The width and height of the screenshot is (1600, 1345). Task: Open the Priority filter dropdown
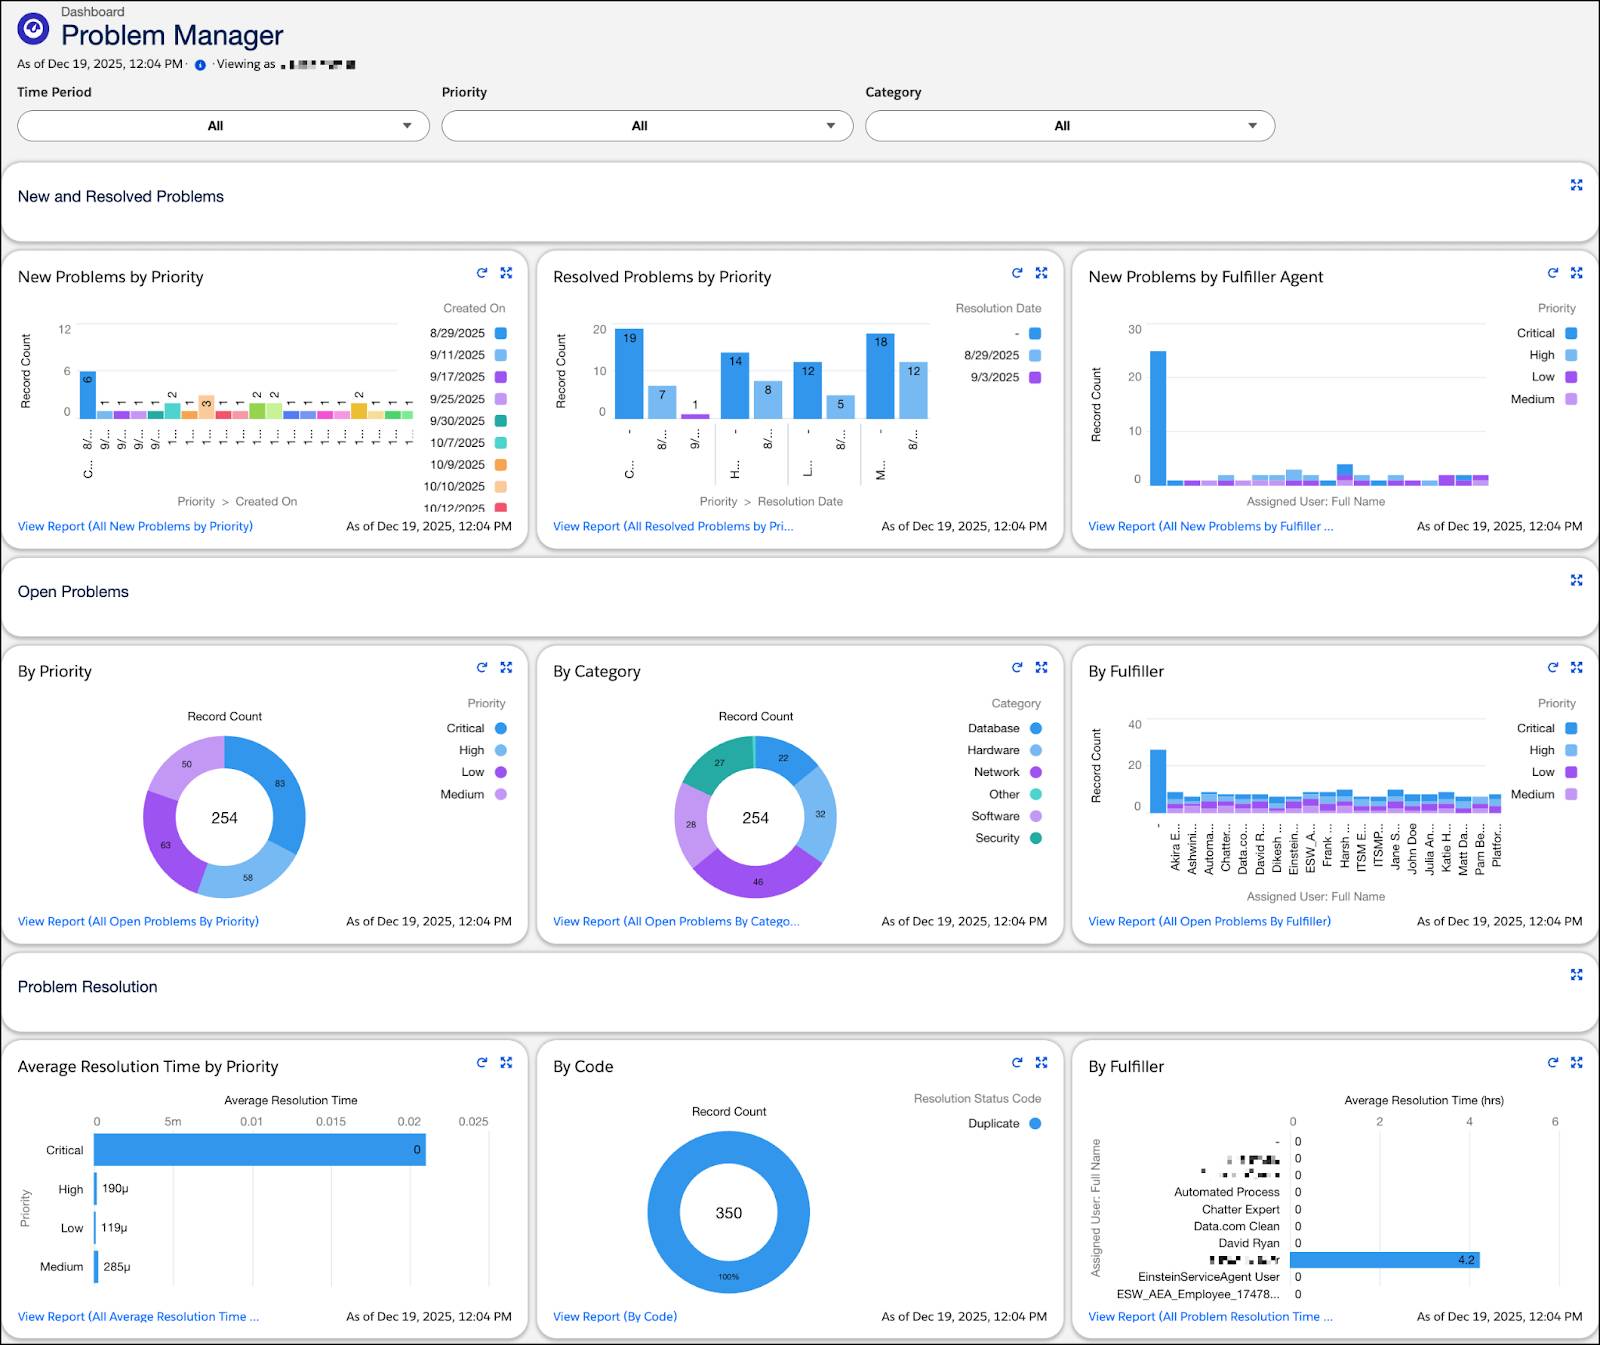coord(646,125)
